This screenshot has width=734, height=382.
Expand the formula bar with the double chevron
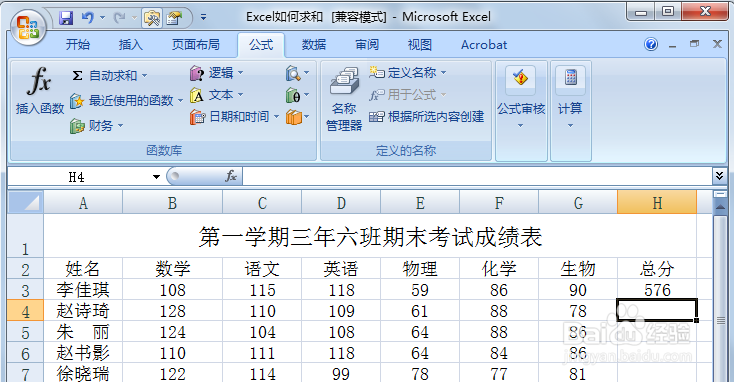coord(719,176)
